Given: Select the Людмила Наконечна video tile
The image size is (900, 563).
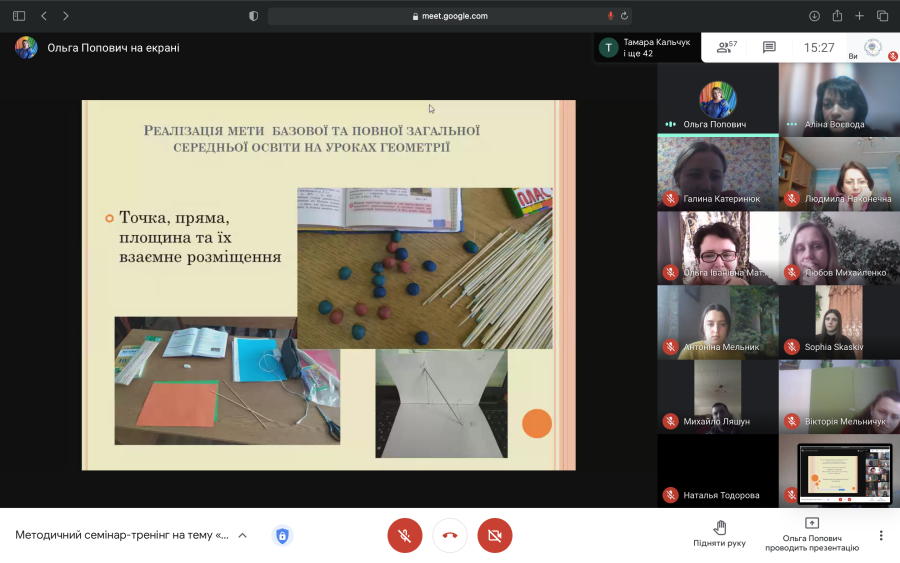Looking at the screenshot, I should [839, 174].
